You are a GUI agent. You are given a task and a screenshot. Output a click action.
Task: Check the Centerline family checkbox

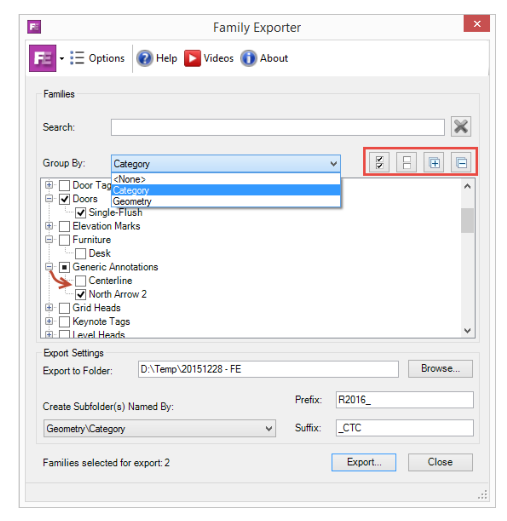pyautogui.click(x=80, y=281)
